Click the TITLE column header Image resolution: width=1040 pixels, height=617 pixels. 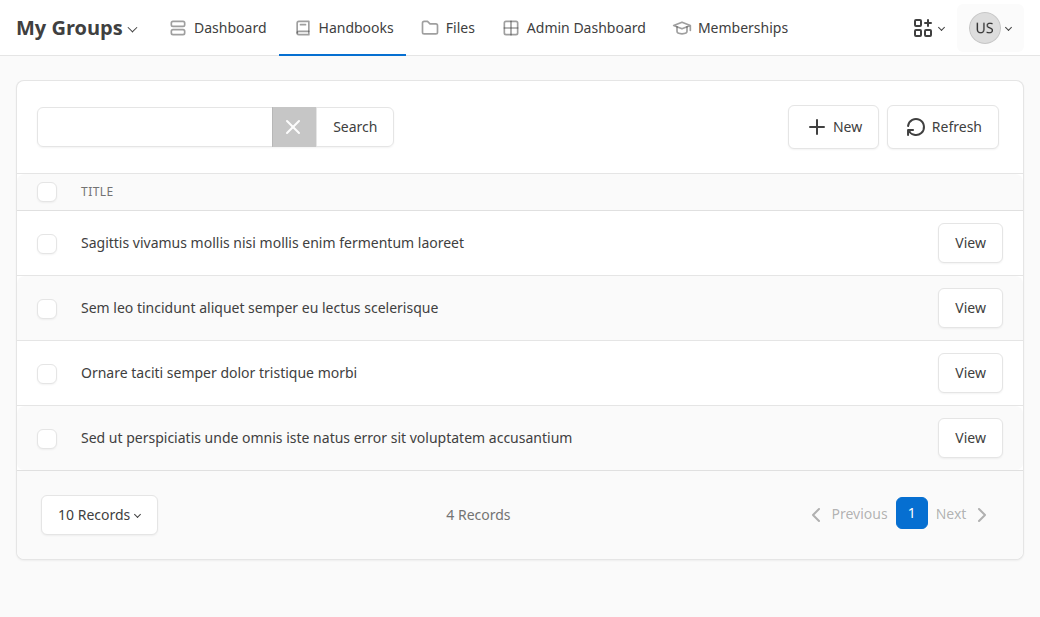pyautogui.click(x=97, y=192)
